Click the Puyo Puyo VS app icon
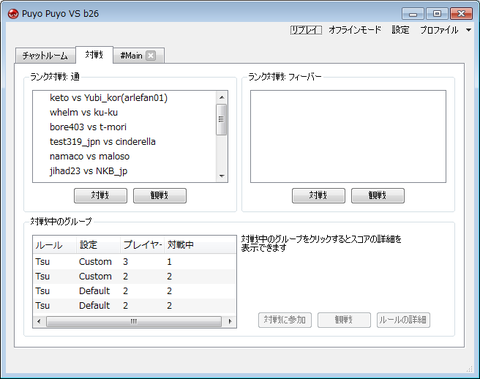This screenshot has width=480, height=379. pyautogui.click(x=13, y=14)
